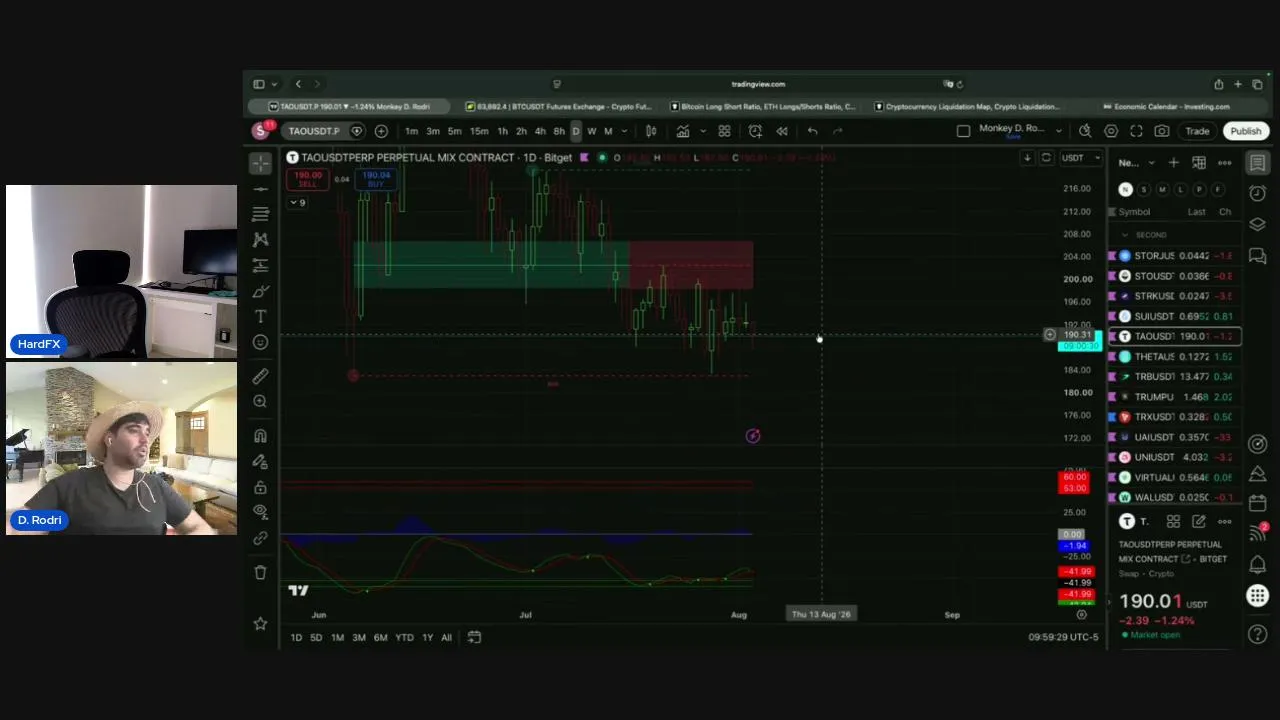Image resolution: width=1280 pixels, height=720 pixels.
Task: Open the alerts panel clock icon
Action: tap(1258, 193)
